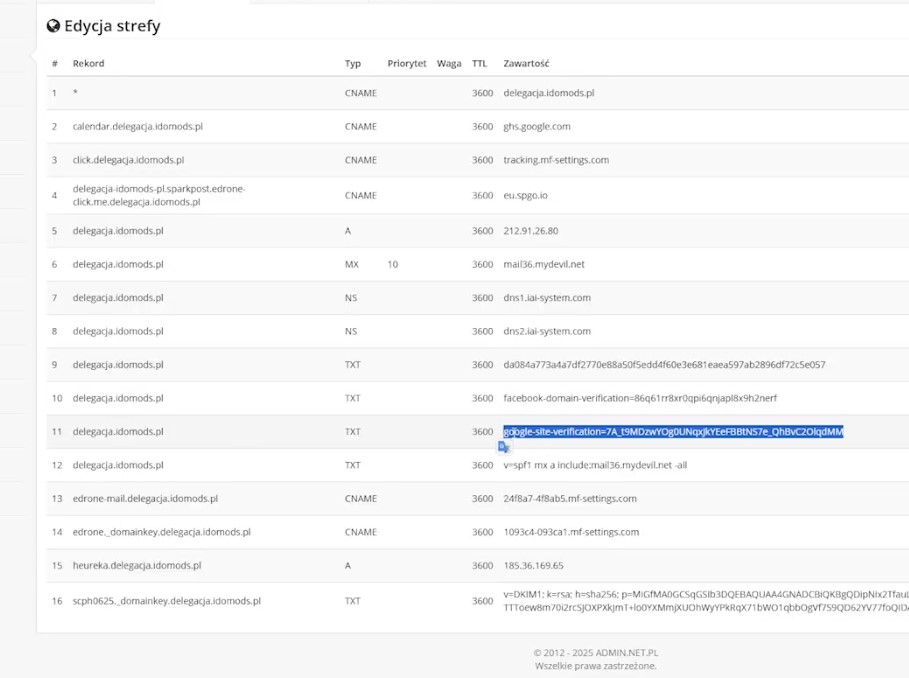This screenshot has width=909, height=678.
Task: Click the Rekord column header
Action: (88, 63)
